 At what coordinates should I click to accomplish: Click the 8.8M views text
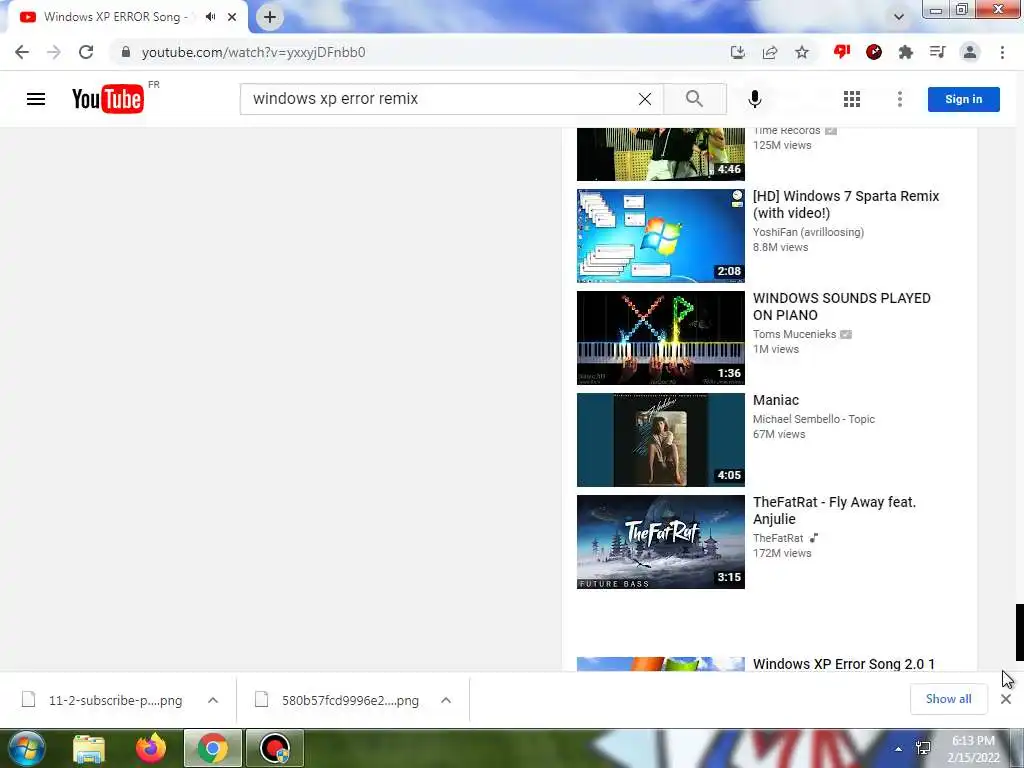click(x=780, y=247)
